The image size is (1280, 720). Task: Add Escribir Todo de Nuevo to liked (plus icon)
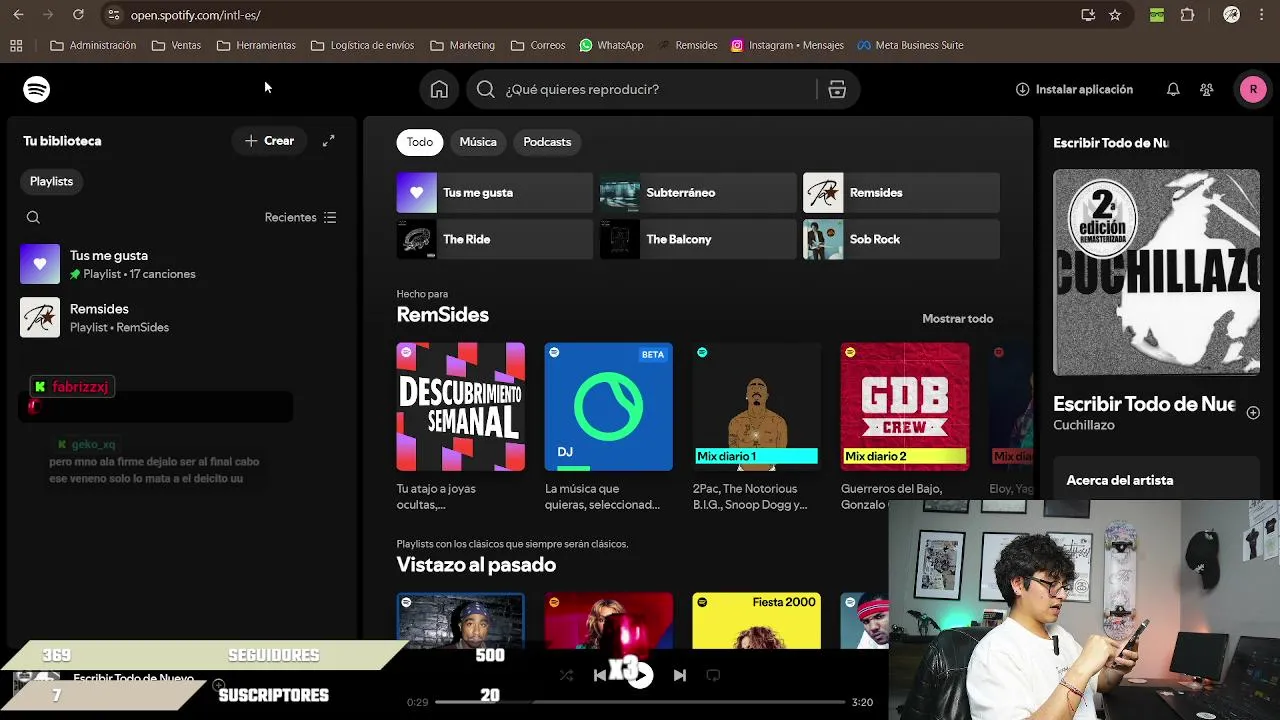tap(1253, 412)
